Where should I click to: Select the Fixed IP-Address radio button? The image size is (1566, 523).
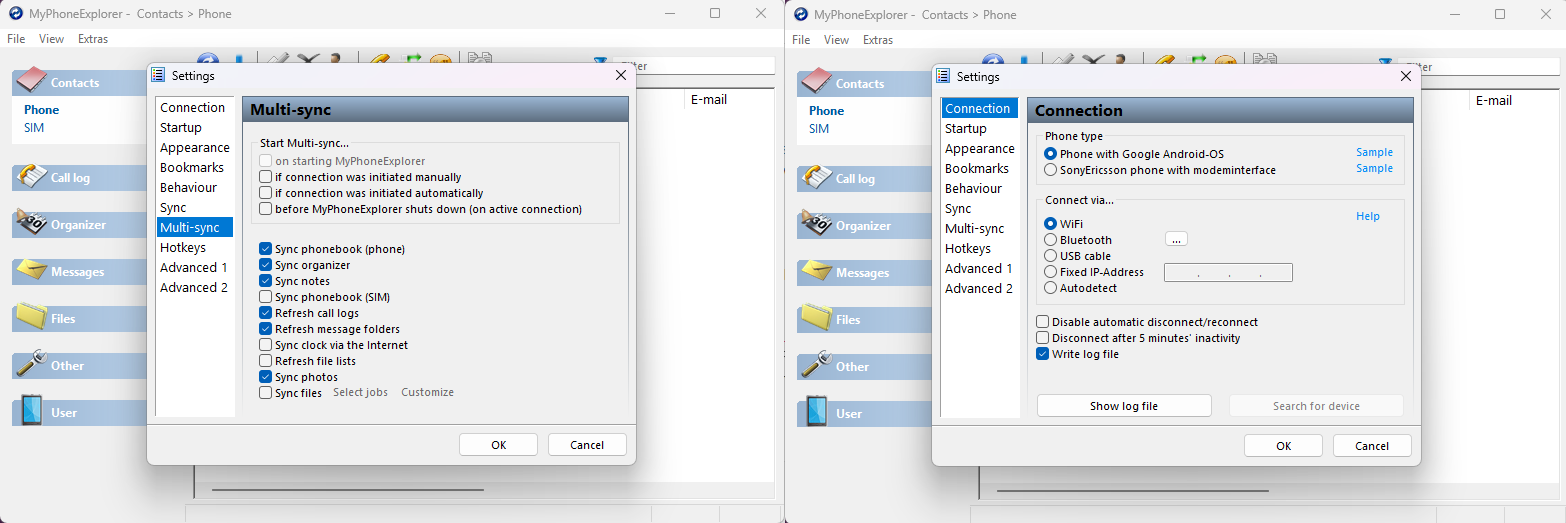[1050, 272]
